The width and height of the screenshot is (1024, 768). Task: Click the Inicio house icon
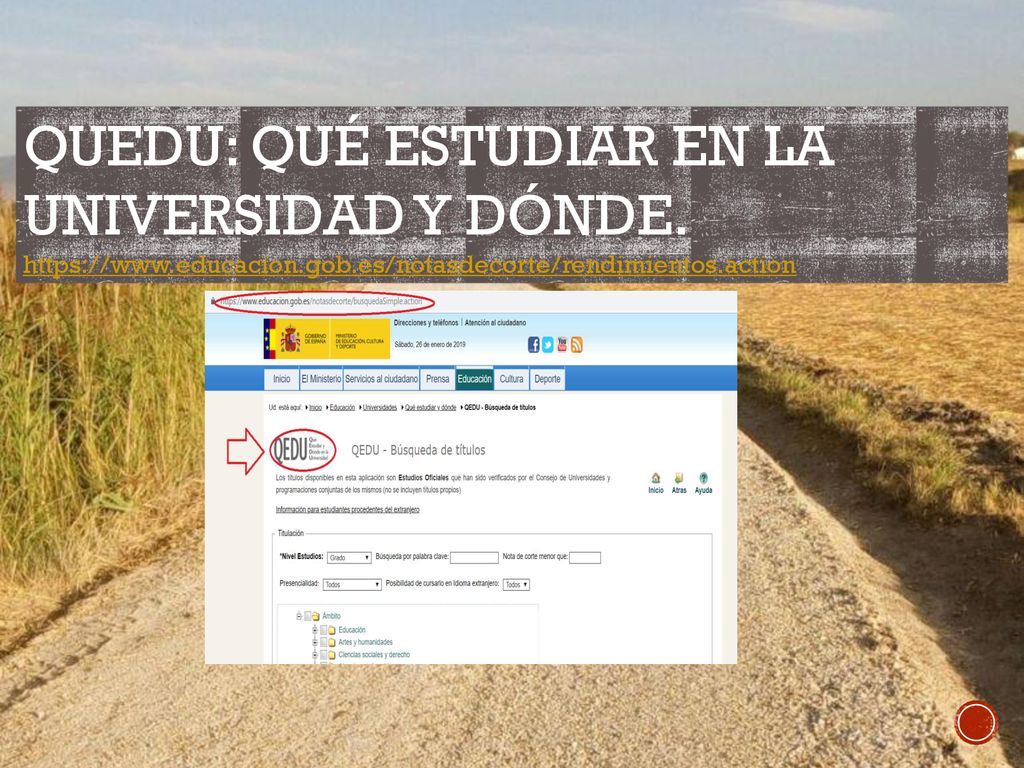(656, 478)
